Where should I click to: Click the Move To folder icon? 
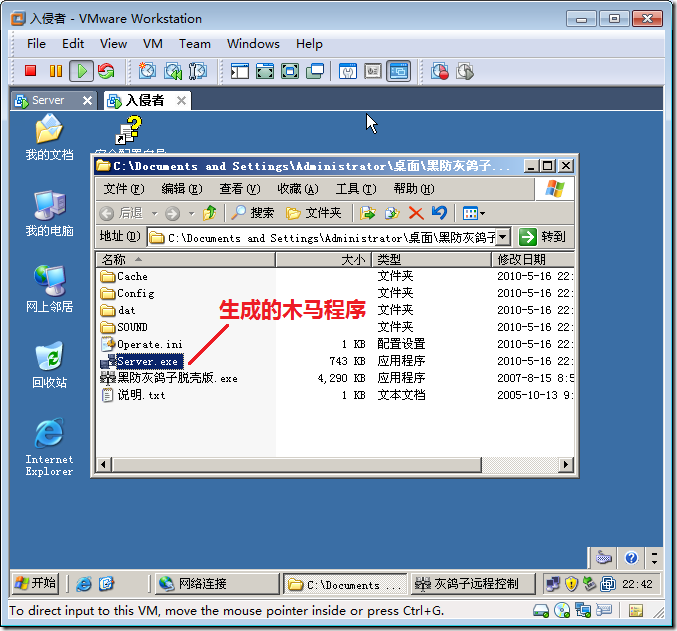pos(367,212)
